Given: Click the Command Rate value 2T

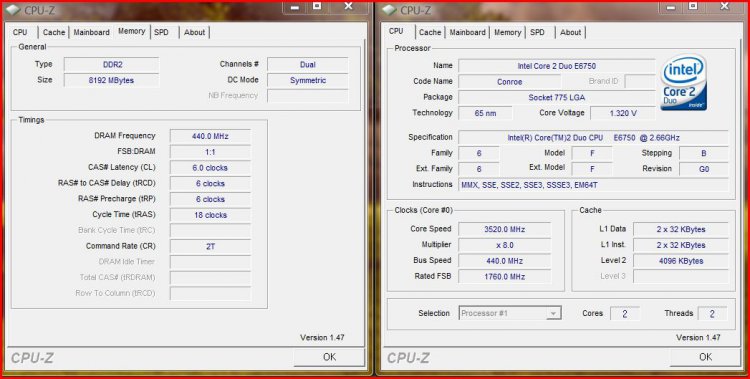Looking at the screenshot, I should tap(210, 246).
